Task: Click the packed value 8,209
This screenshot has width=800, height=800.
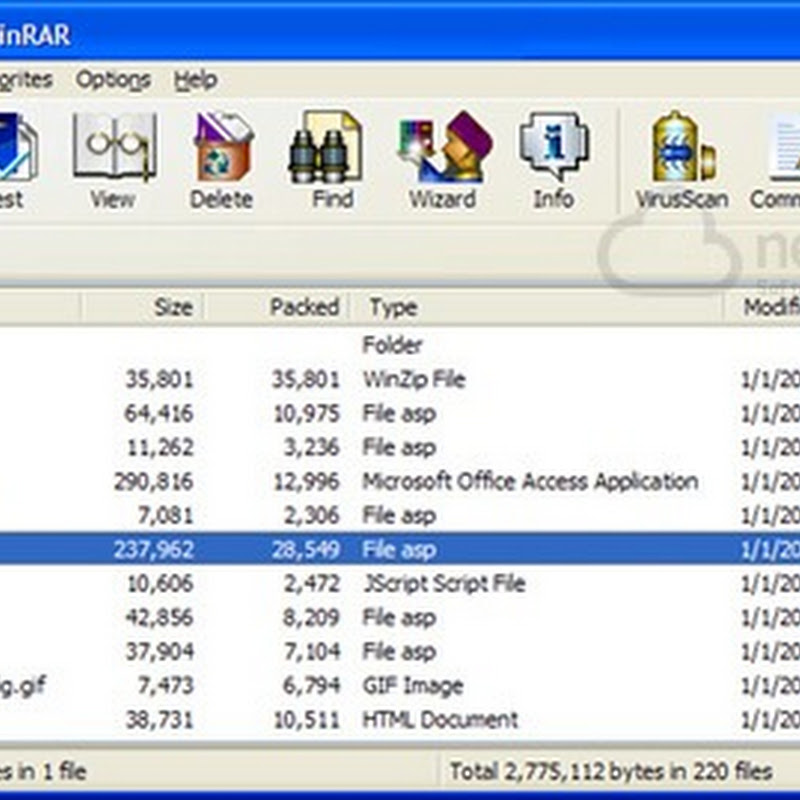Action: point(311,617)
